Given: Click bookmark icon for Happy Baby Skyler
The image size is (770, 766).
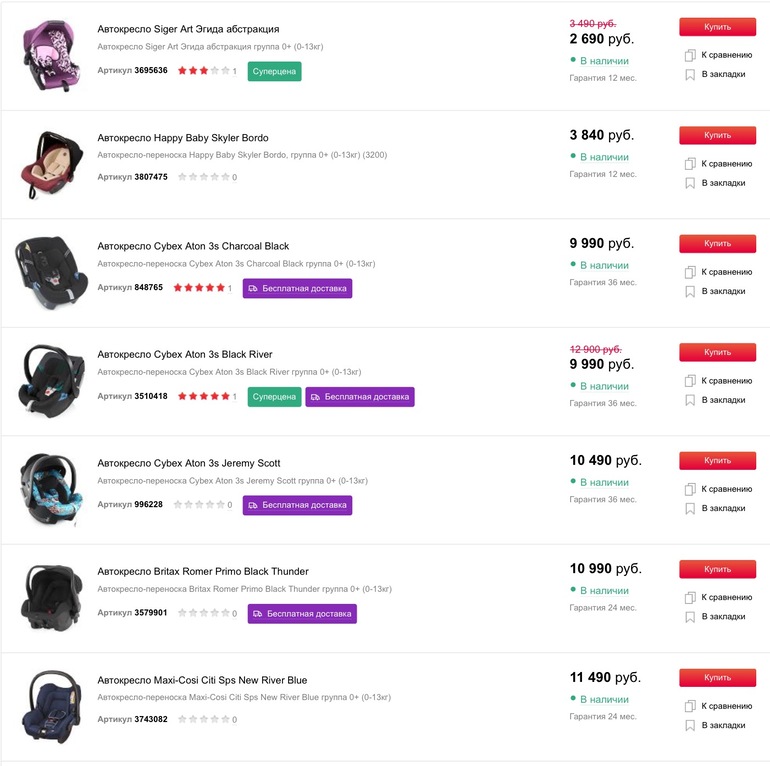Looking at the screenshot, I should 690,183.
